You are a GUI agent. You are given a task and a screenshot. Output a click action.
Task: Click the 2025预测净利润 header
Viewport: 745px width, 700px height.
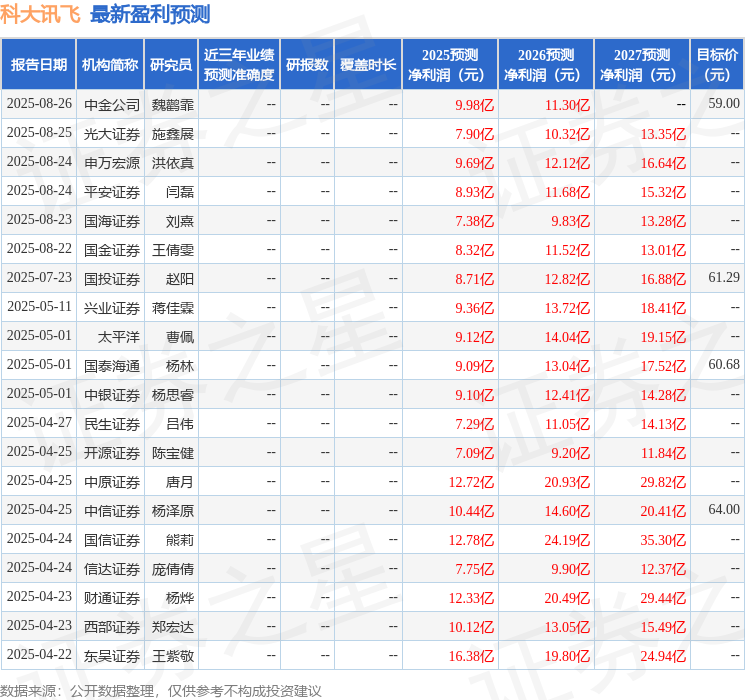click(x=450, y=65)
